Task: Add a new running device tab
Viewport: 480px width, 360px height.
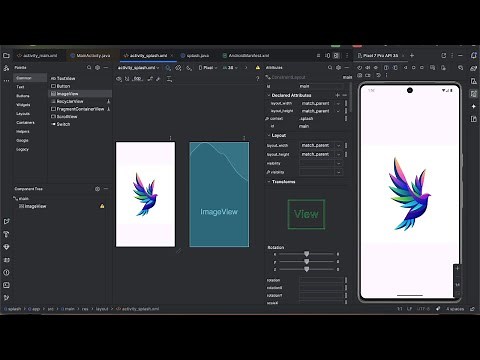Action: click(412, 55)
